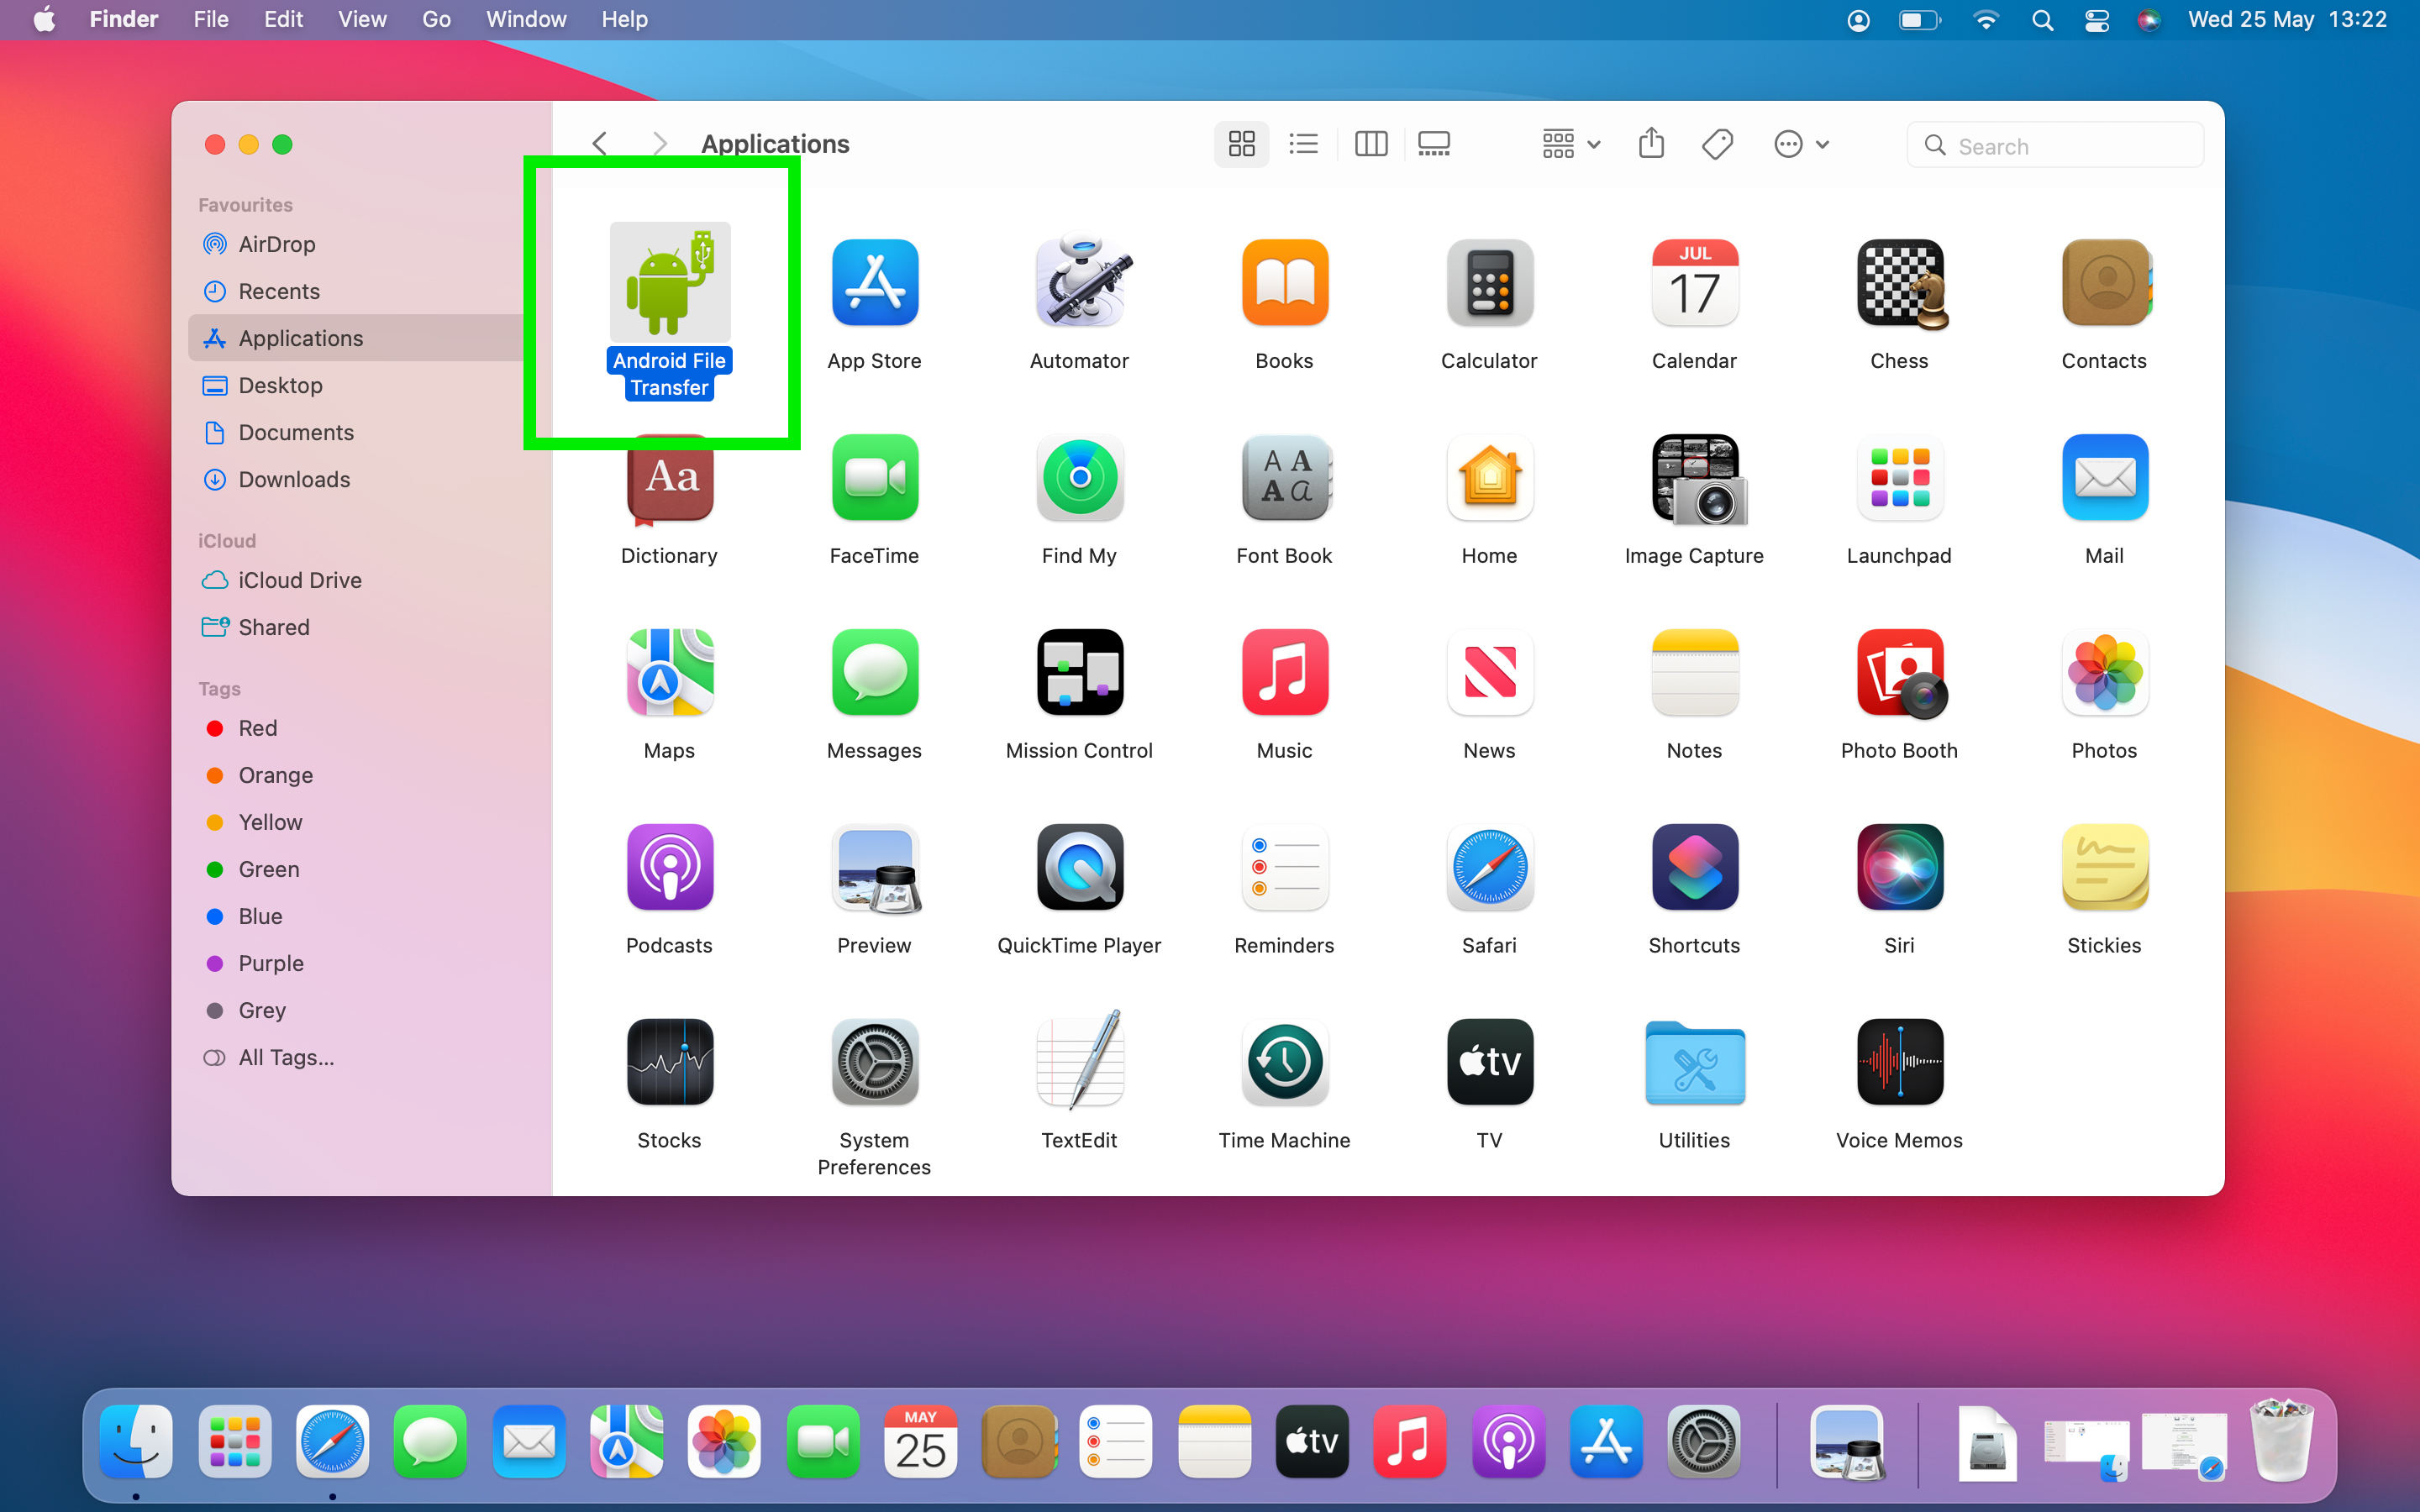Open Trash in the Dock

[x=2281, y=1440]
